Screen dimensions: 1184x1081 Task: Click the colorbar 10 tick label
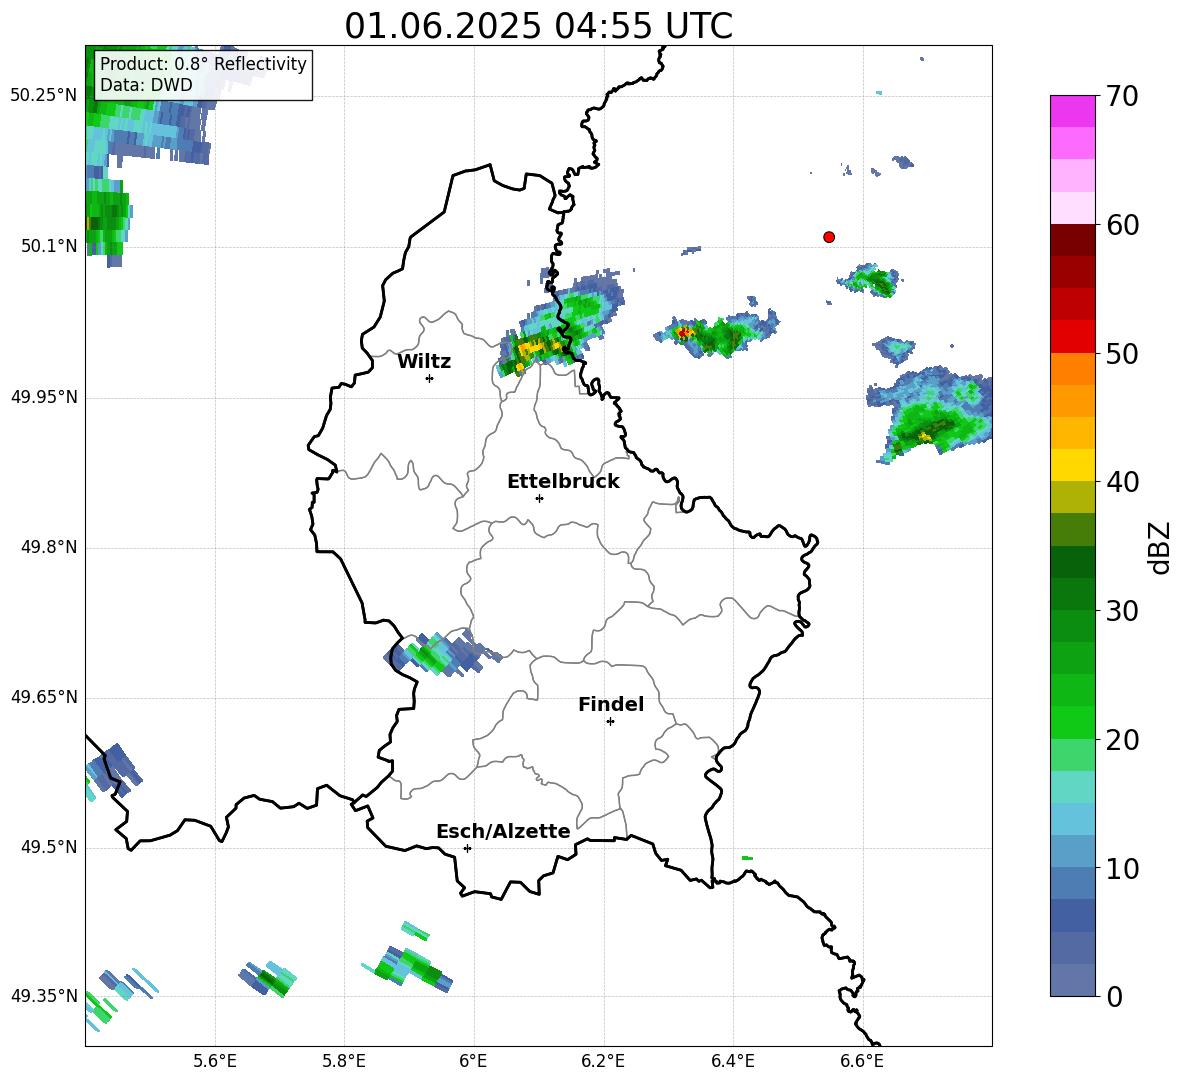1122,868
